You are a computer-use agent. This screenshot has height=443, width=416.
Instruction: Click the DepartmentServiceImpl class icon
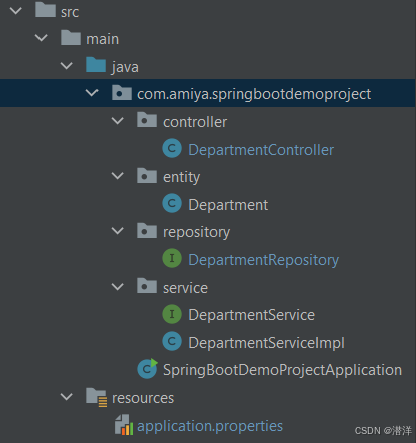[x=172, y=341]
